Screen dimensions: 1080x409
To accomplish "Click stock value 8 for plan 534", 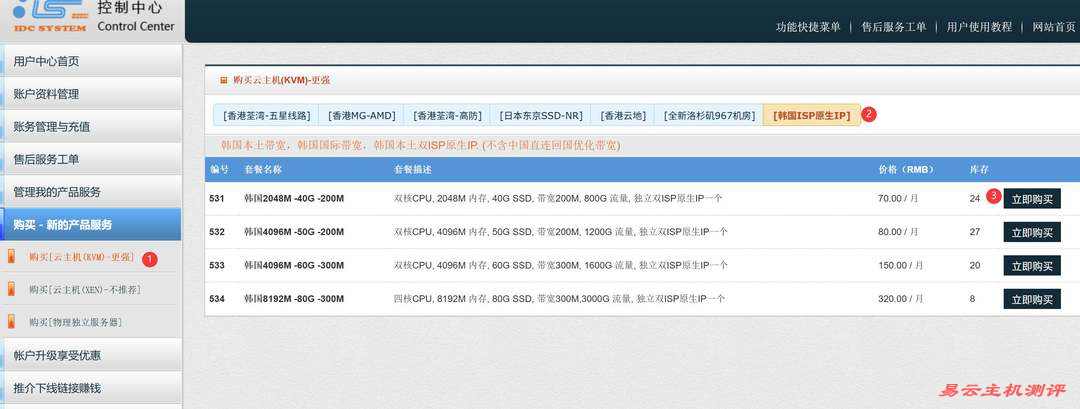I will click(973, 299).
